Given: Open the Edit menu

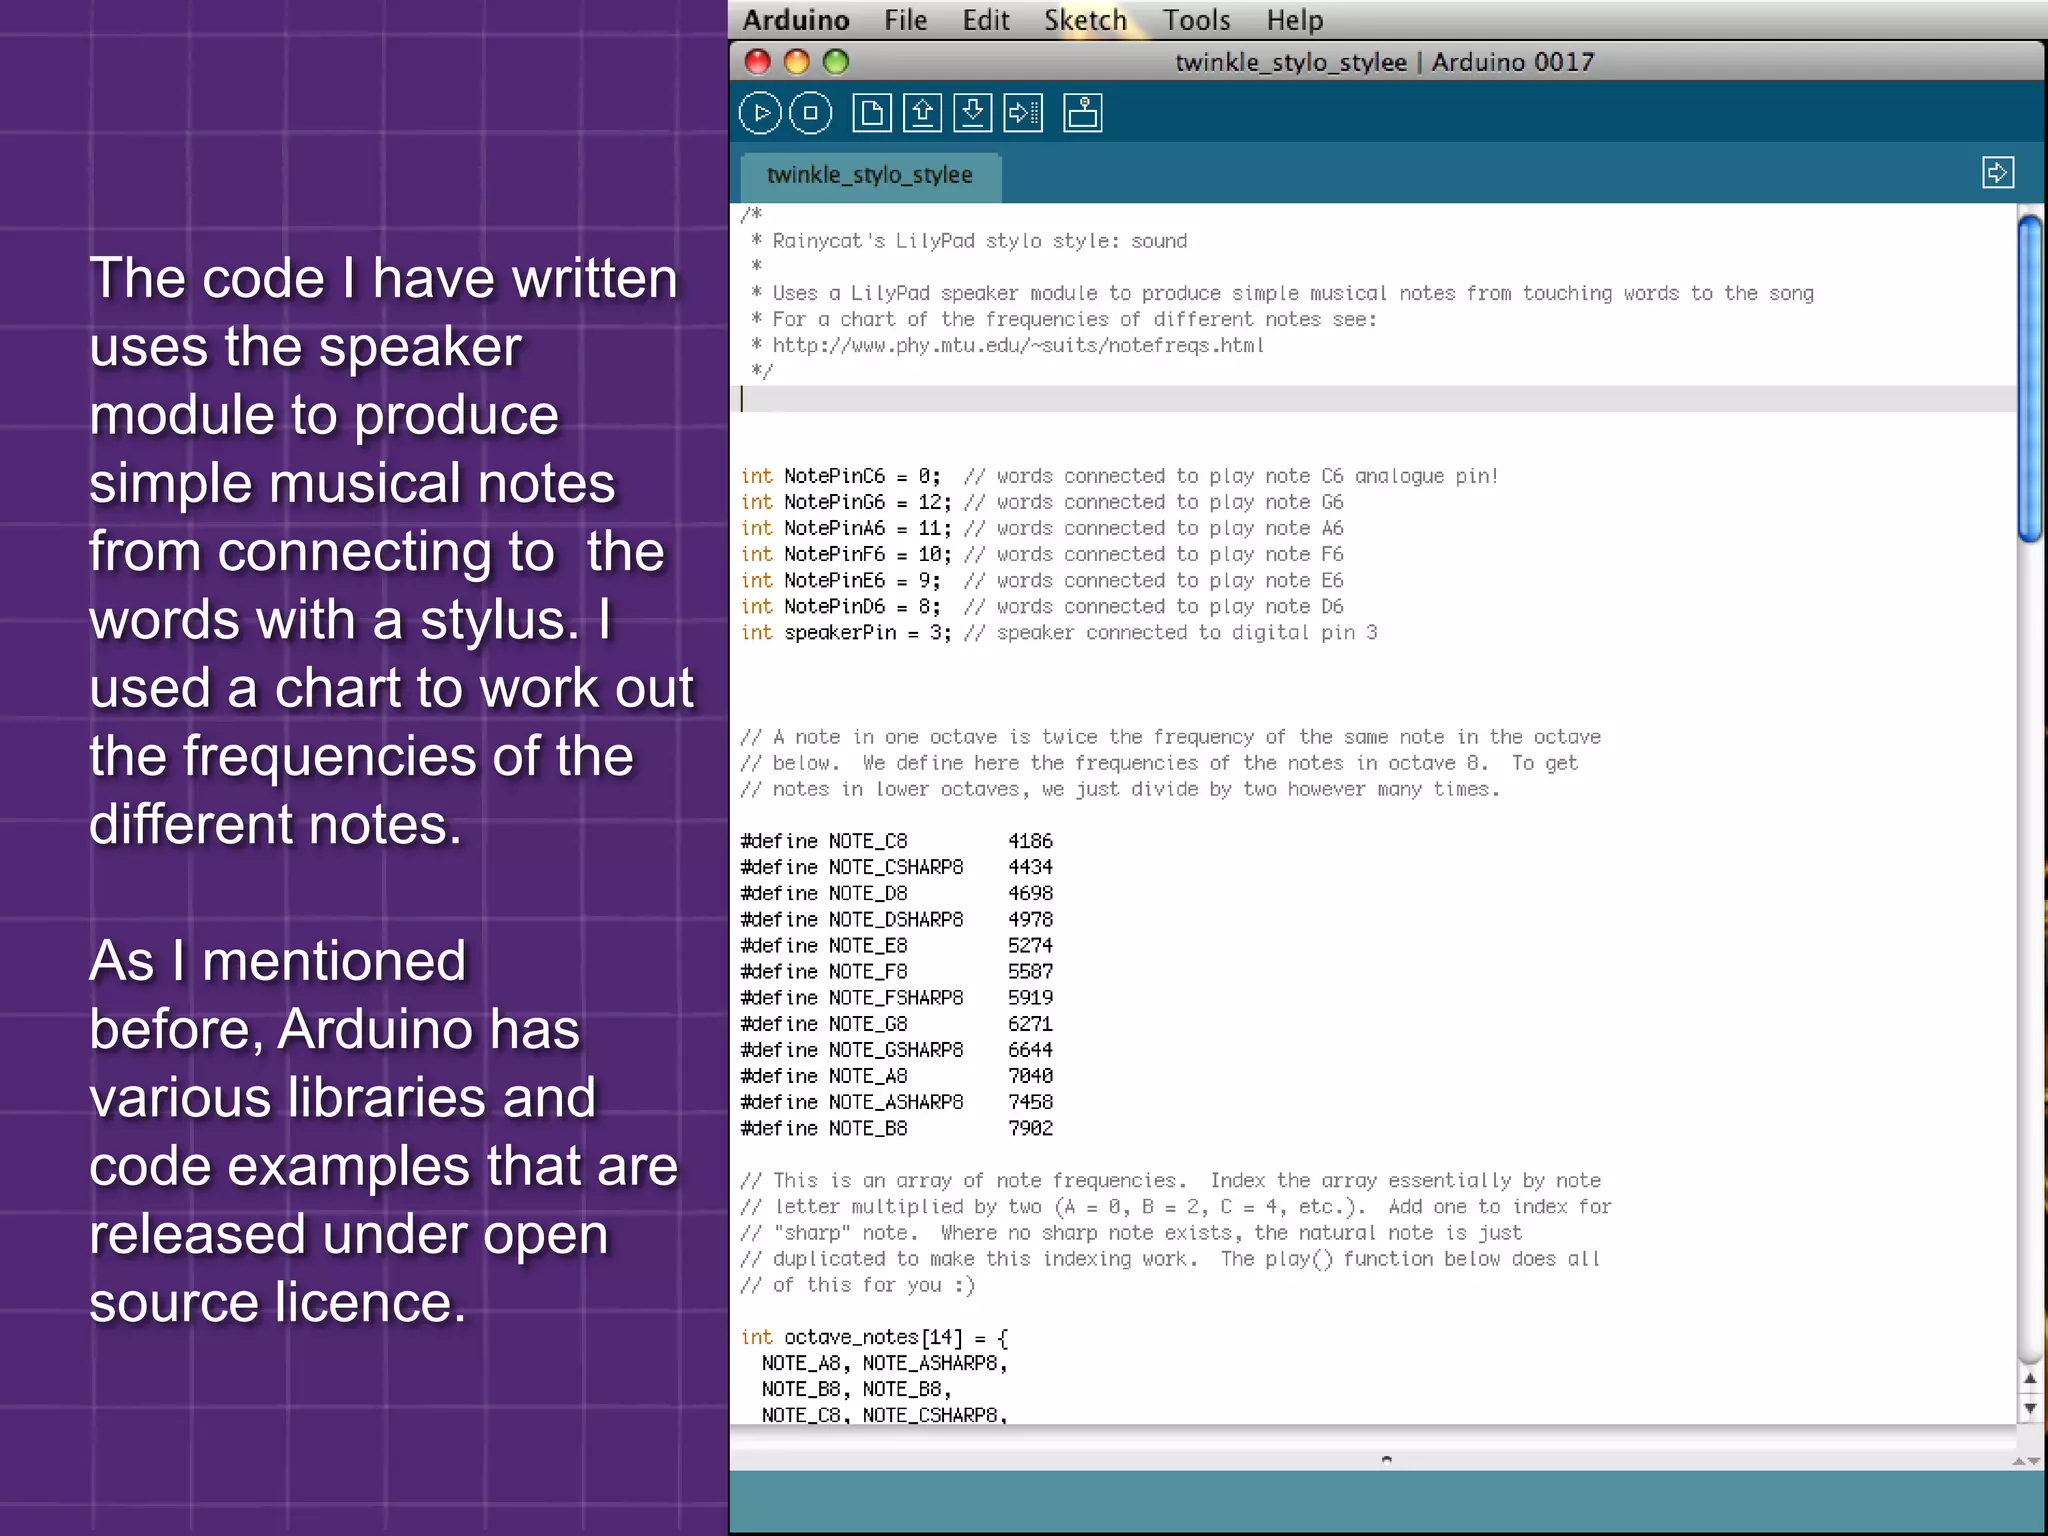Looking at the screenshot, I should coord(986,20).
